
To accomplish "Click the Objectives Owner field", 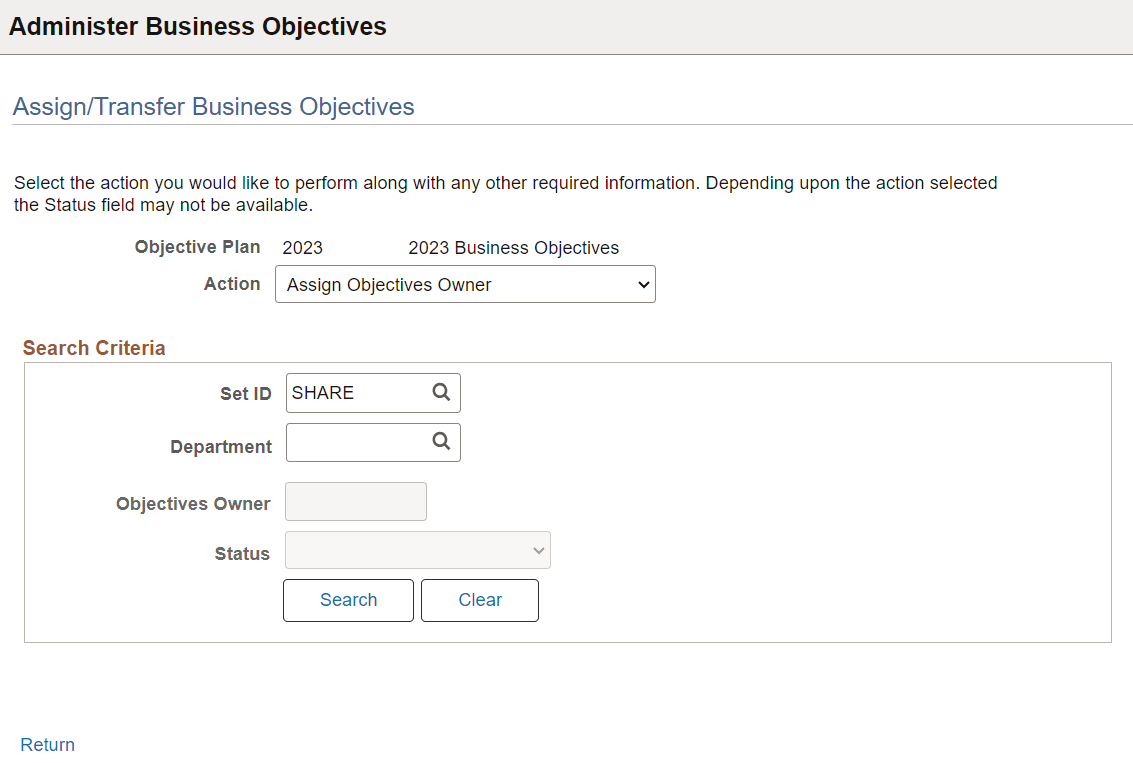I will click(x=355, y=501).
